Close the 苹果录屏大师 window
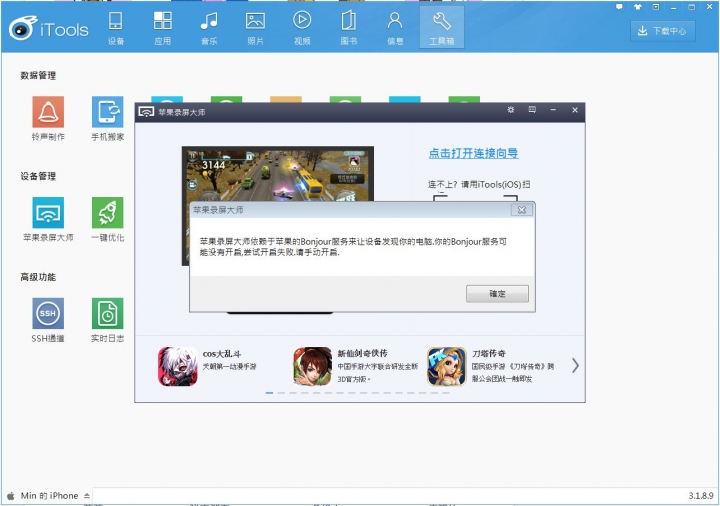 click(574, 110)
